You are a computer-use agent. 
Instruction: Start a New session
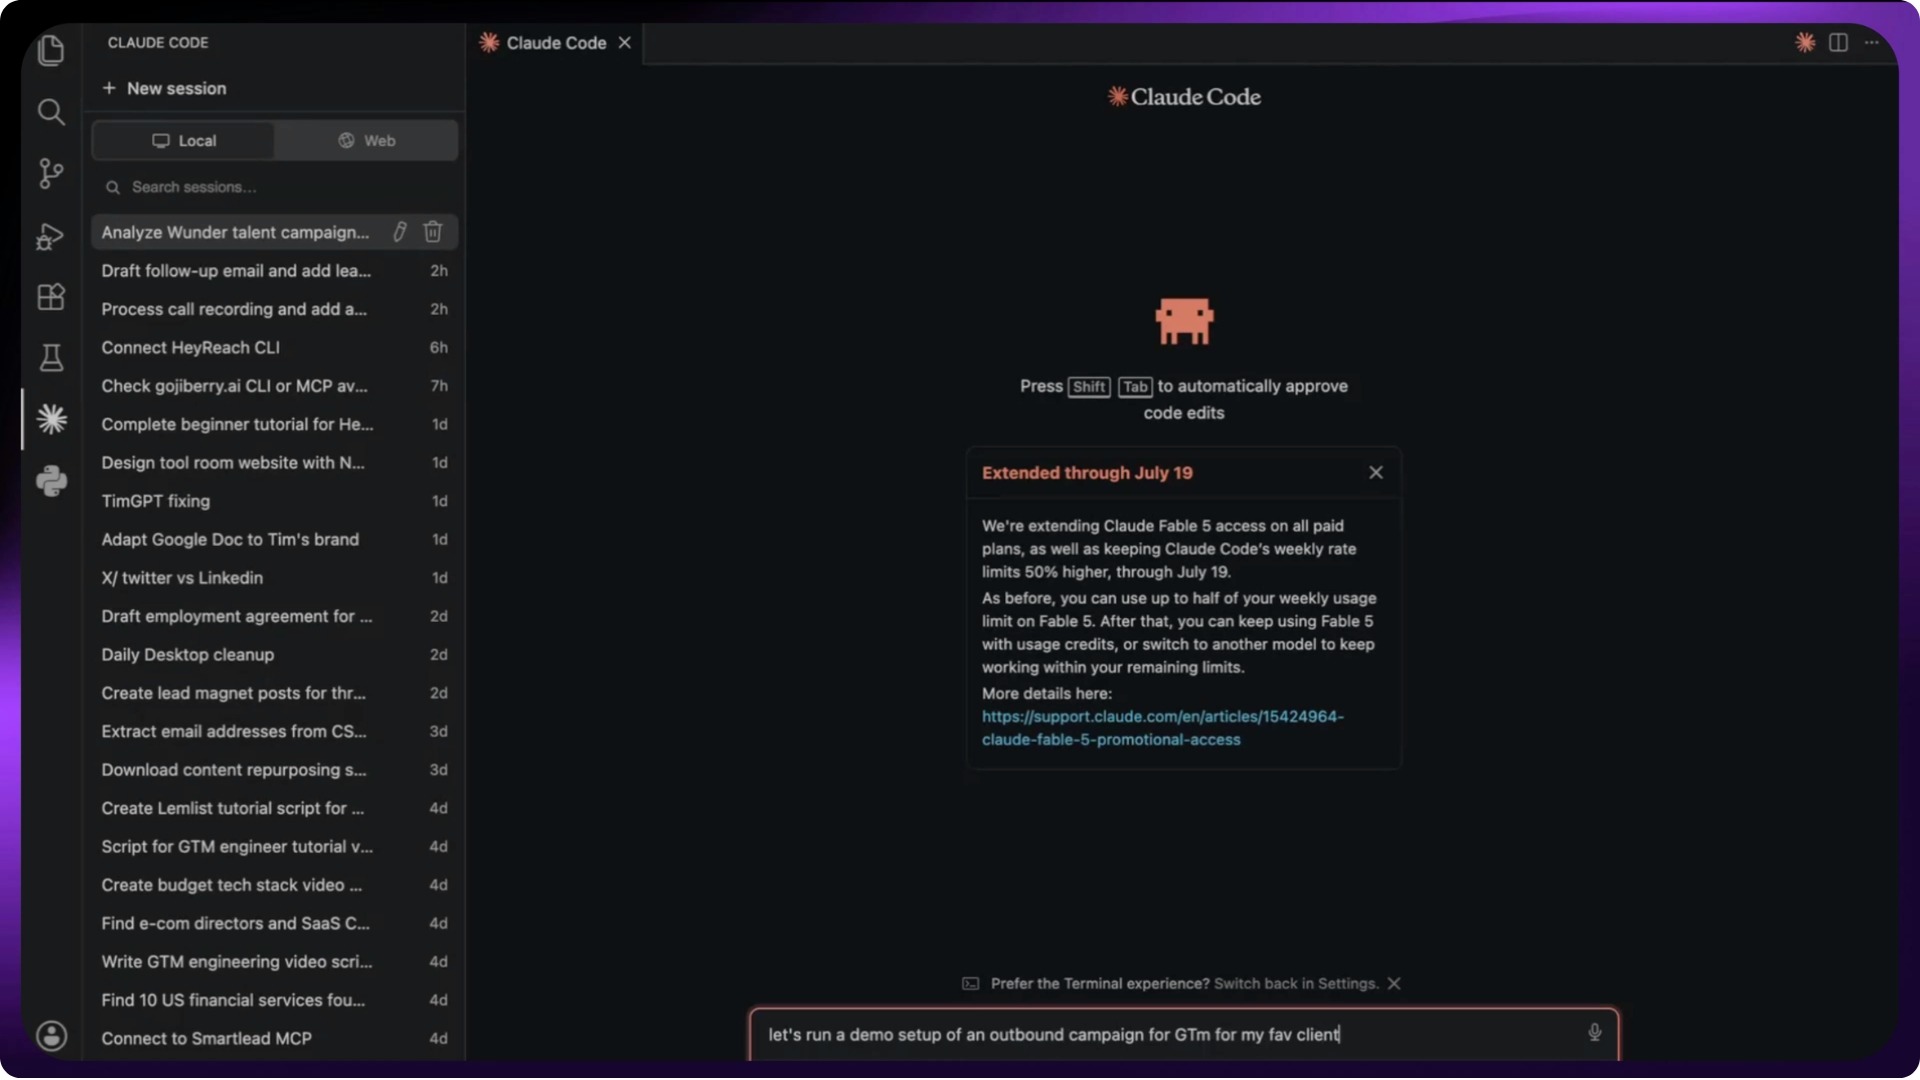pyautogui.click(x=164, y=88)
